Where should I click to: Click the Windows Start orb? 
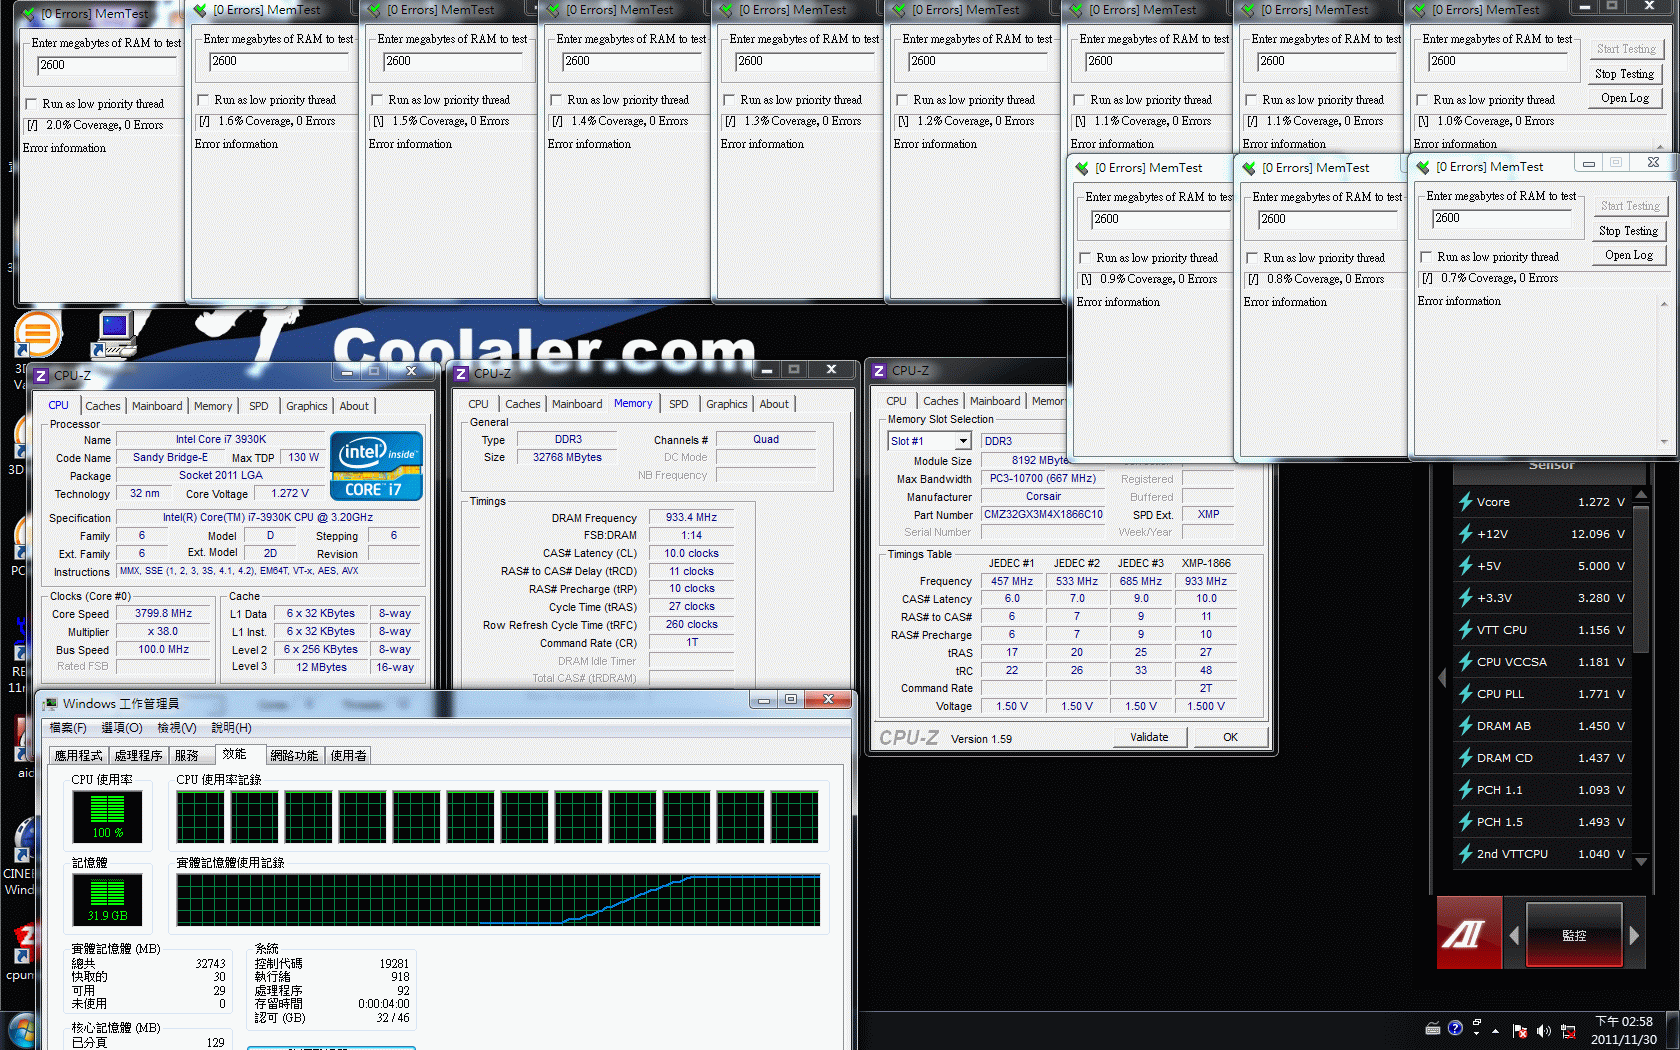click(x=21, y=1031)
